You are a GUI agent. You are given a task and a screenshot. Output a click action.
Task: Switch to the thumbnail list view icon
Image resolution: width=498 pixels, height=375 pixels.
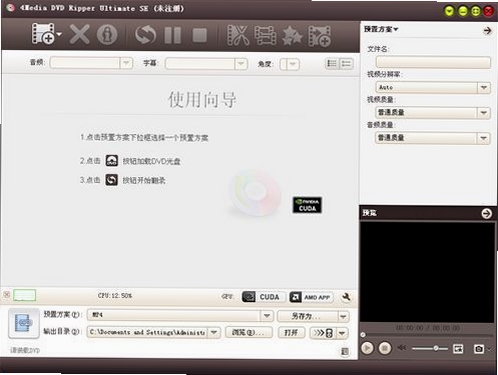point(346,63)
